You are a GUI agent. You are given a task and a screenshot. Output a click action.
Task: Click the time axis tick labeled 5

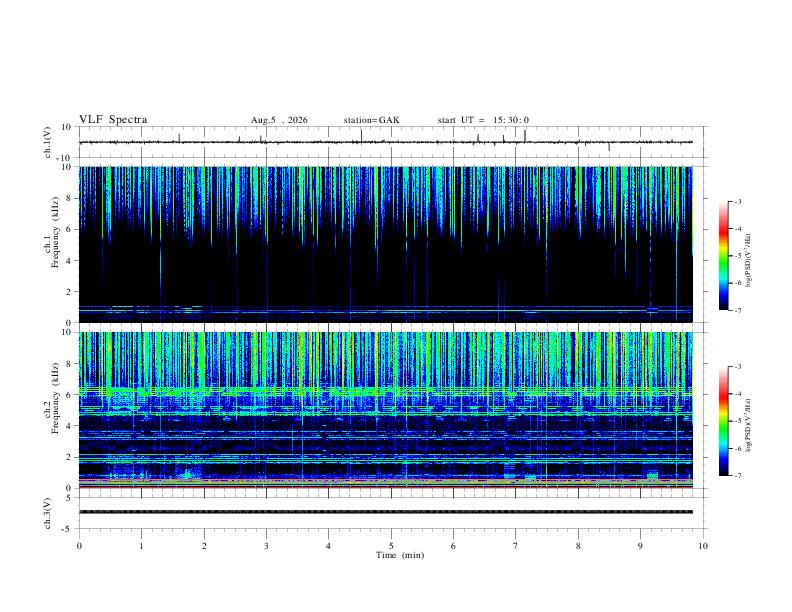[391, 546]
